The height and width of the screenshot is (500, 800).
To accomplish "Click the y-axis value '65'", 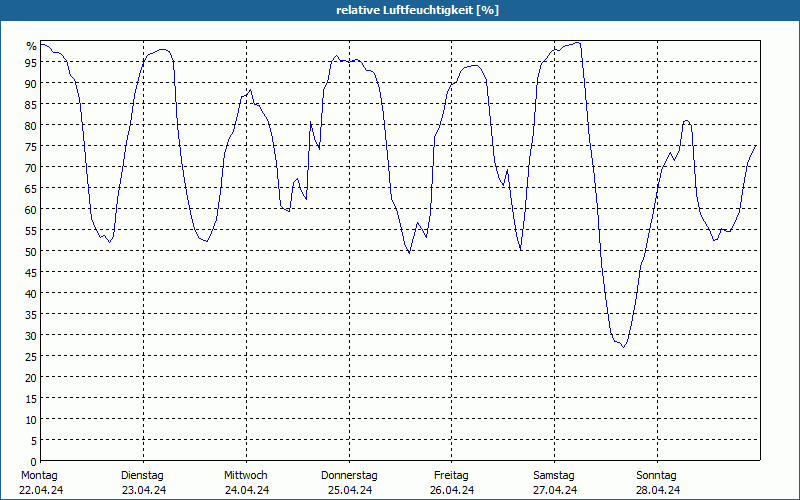I will coord(31,189).
